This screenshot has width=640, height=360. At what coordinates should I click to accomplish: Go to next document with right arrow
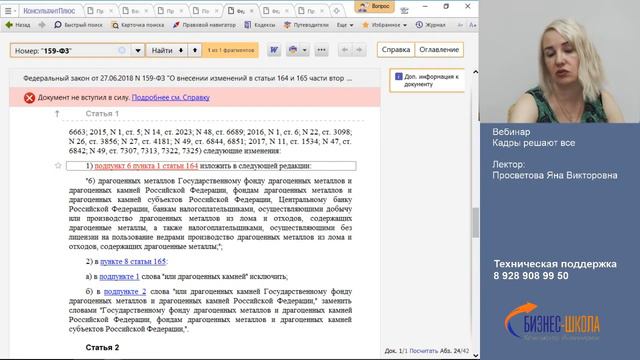359,50
